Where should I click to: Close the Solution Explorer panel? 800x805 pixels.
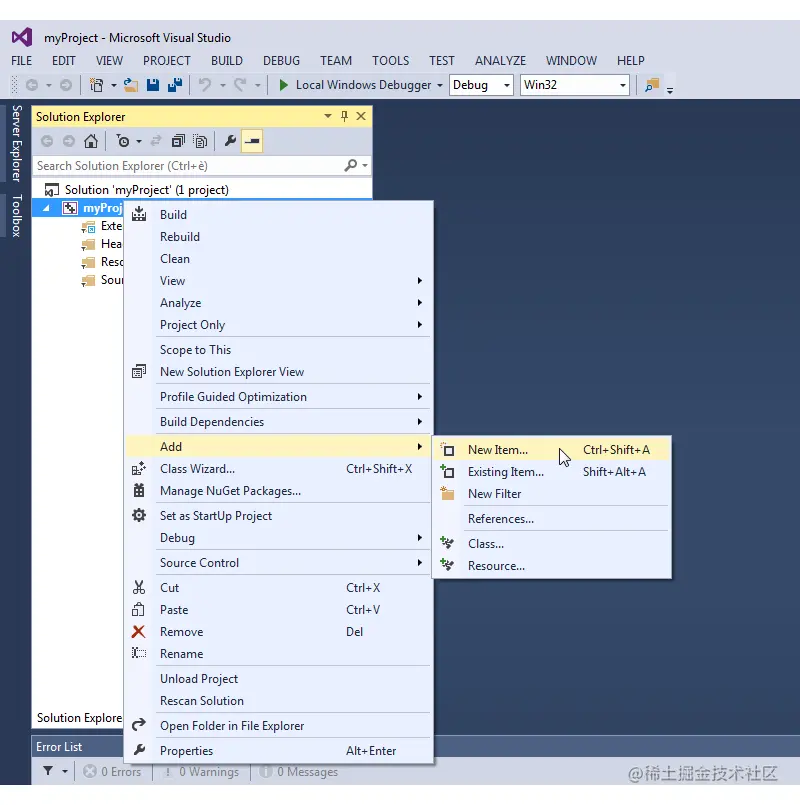point(361,117)
